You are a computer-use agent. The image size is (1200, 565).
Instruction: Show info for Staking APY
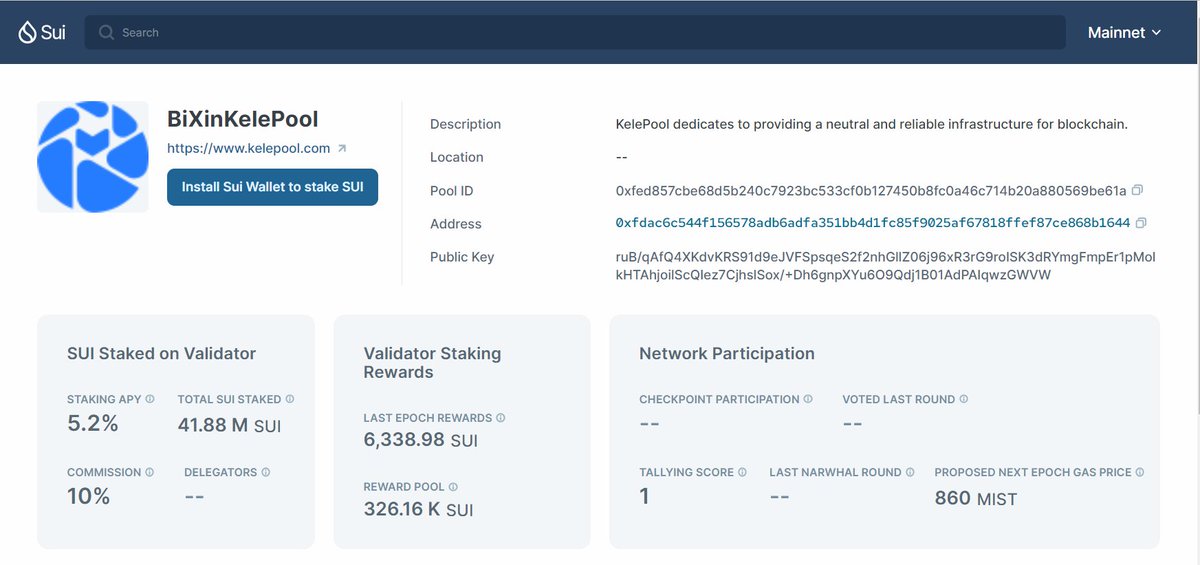coord(150,399)
